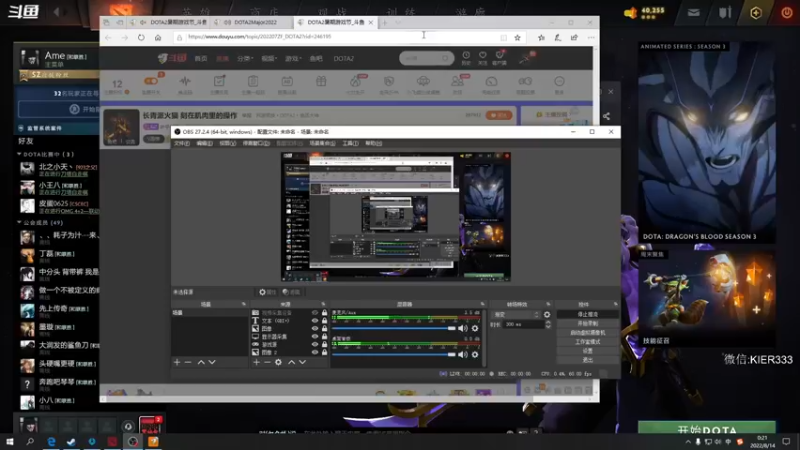
Task: Add a new source in OBS
Action: [256, 362]
